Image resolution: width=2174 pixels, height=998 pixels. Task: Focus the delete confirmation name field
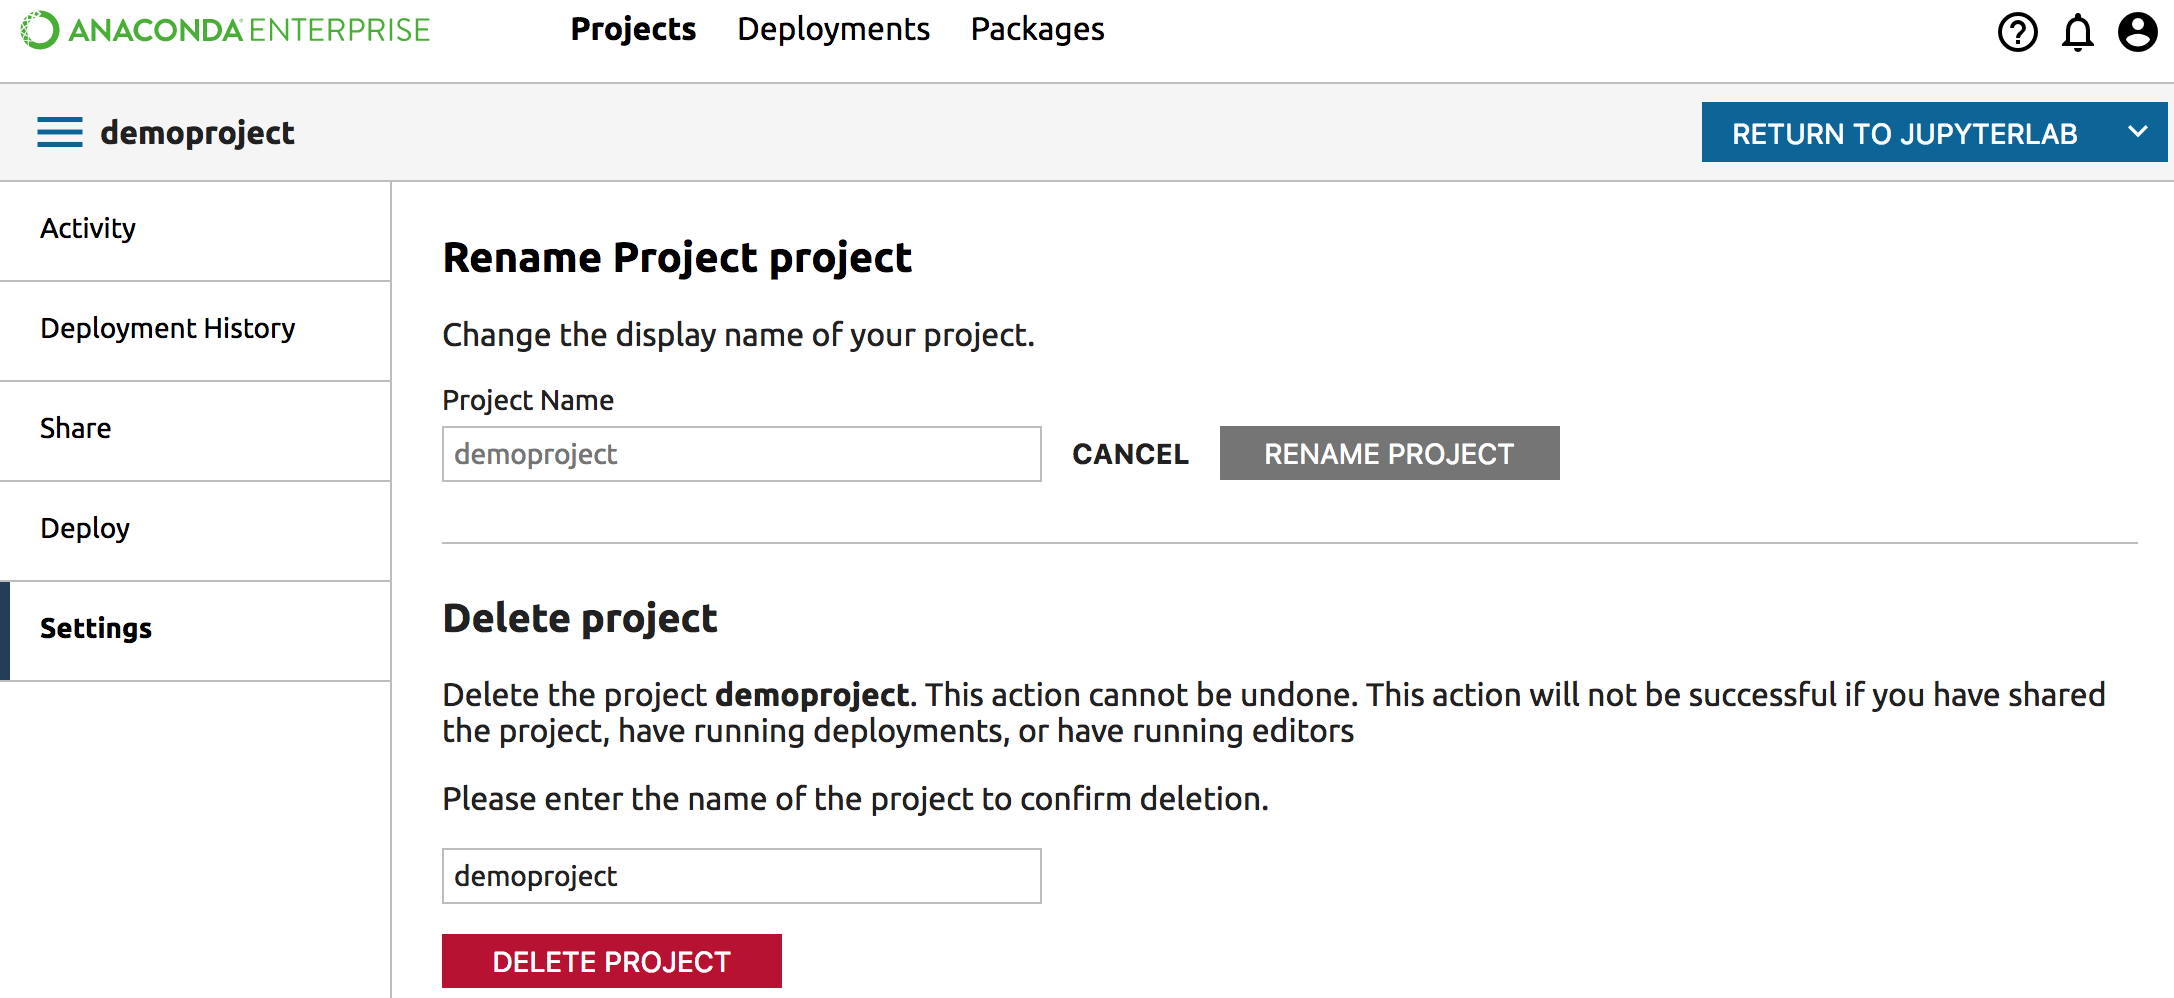tap(741, 876)
